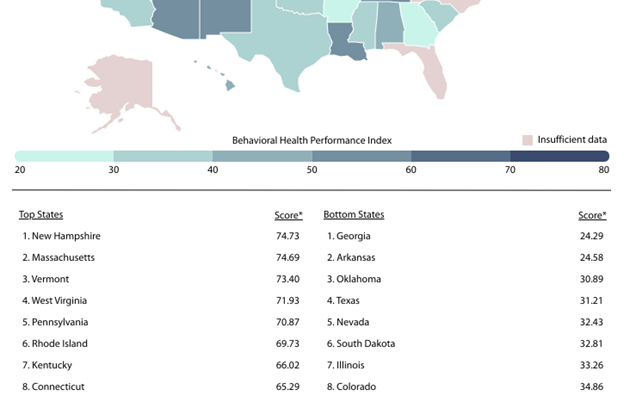Image resolution: width=624 pixels, height=400 pixels.
Task: Click the Insufficient data legend swatch
Action: pyautogui.click(x=528, y=139)
